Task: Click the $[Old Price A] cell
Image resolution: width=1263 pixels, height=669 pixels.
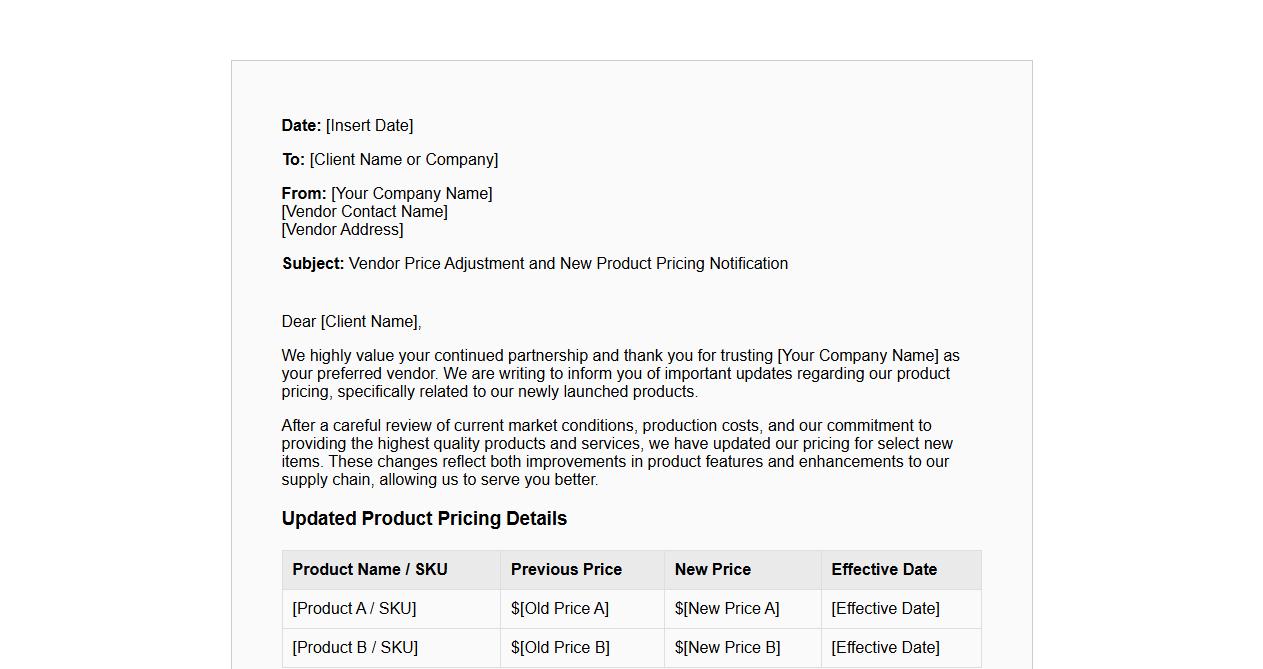Action: point(559,609)
